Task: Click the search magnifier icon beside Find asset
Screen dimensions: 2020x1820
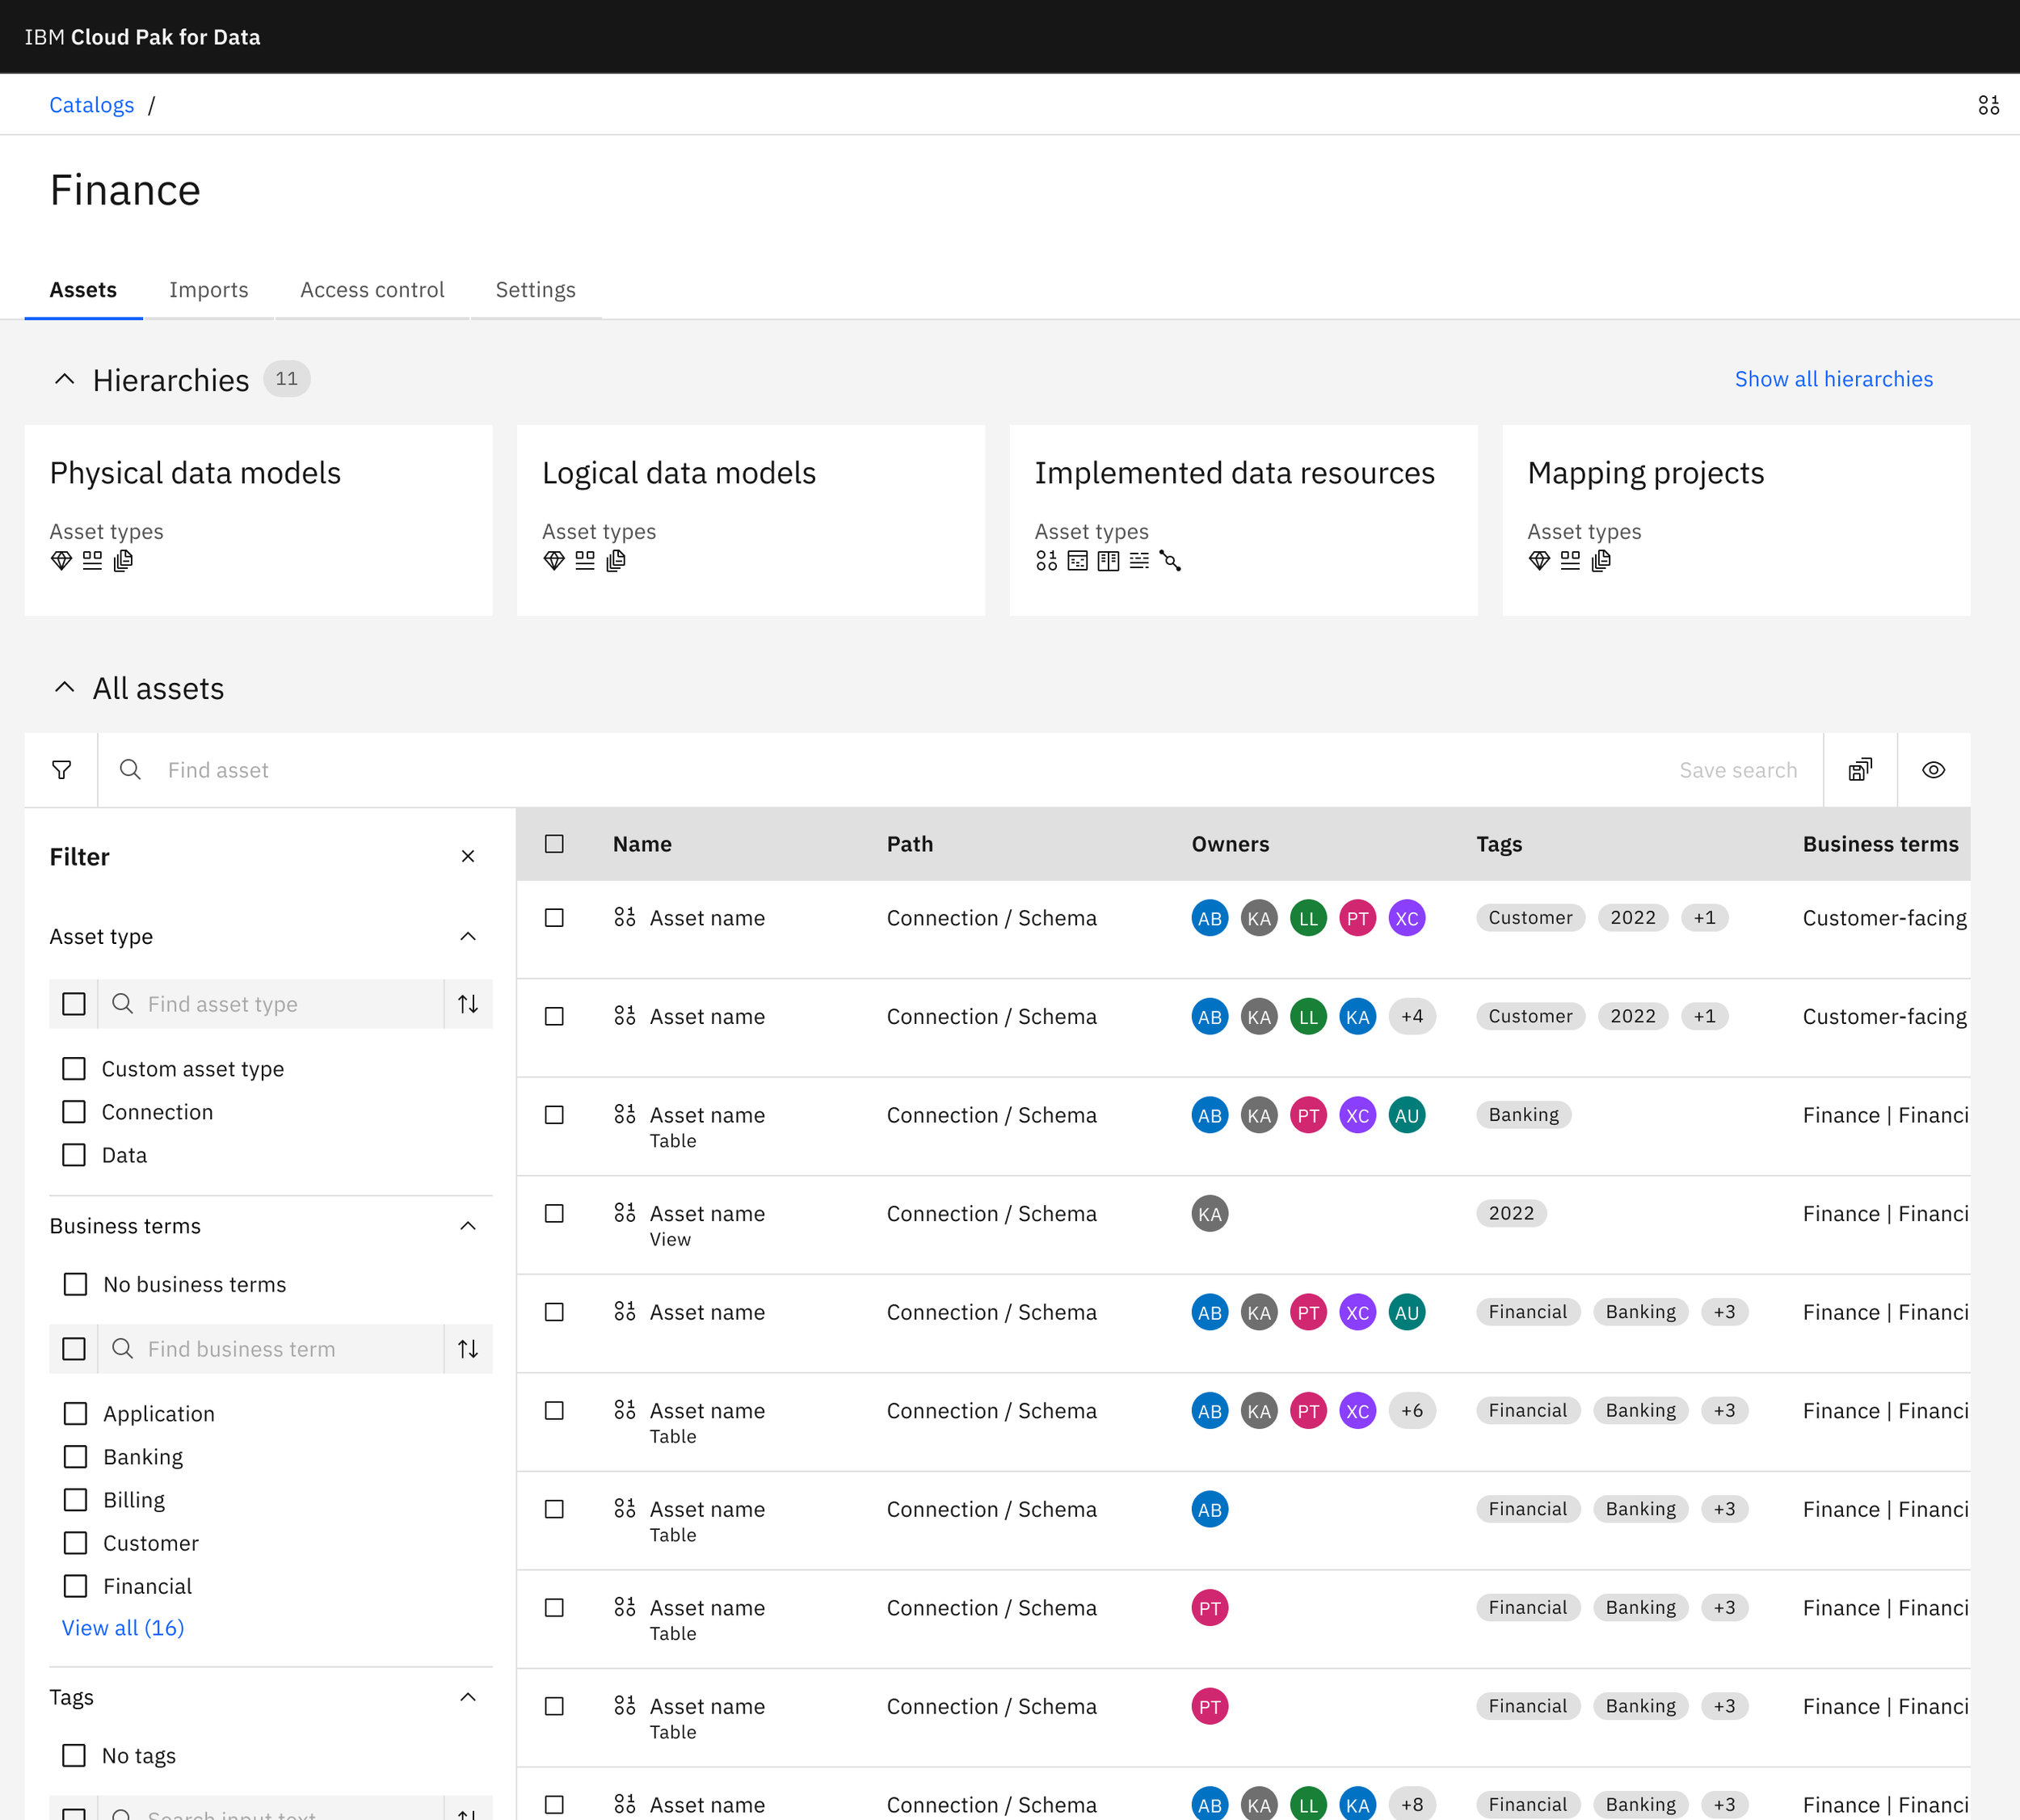Action: (130, 770)
